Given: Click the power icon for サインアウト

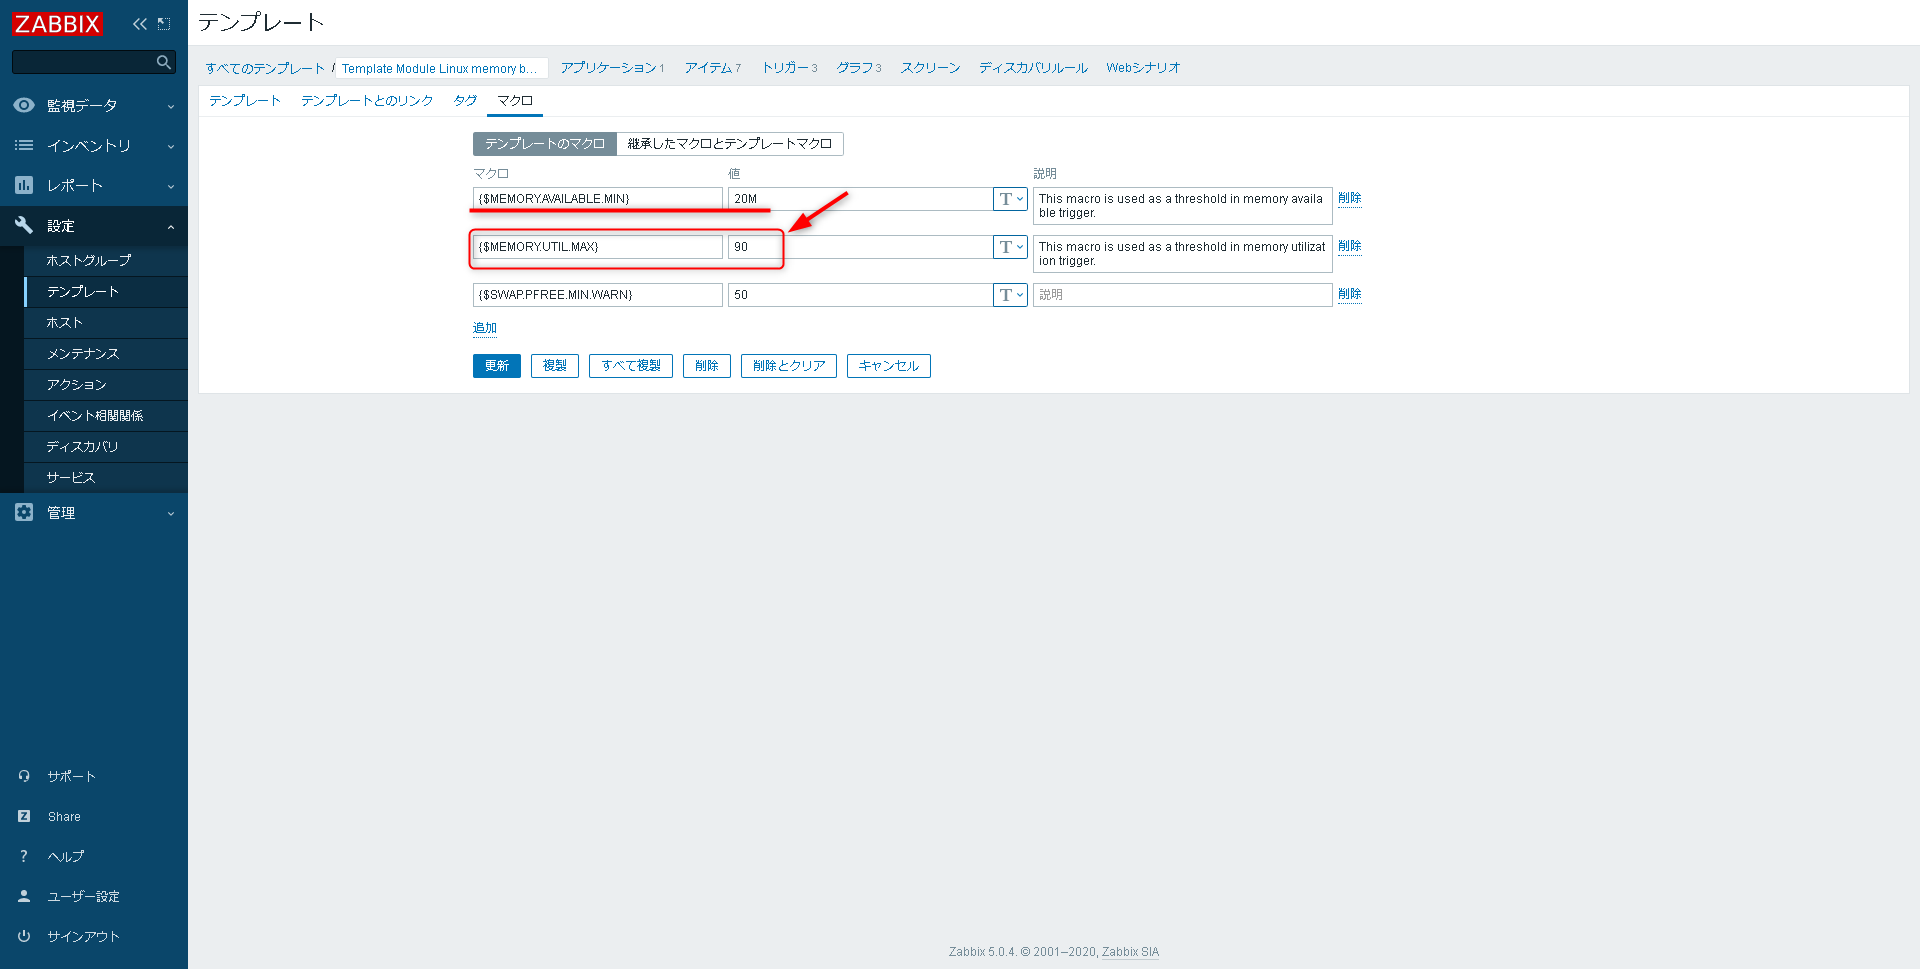Looking at the screenshot, I should click(x=24, y=936).
